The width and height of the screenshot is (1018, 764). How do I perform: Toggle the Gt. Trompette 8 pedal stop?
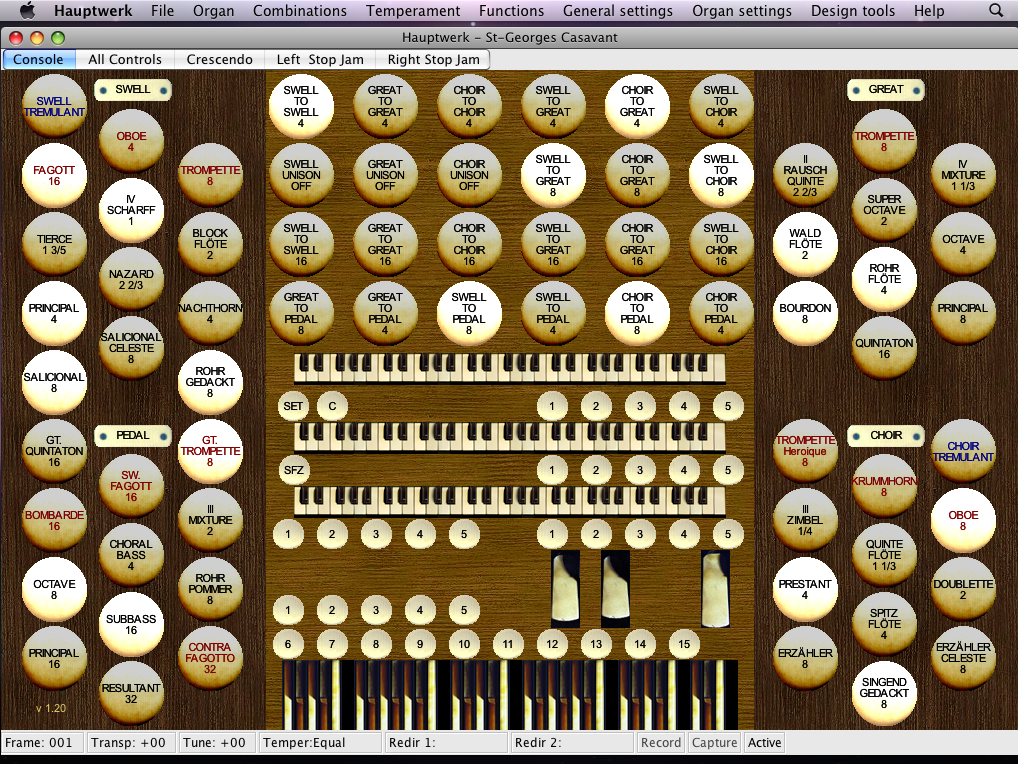[x=210, y=451]
